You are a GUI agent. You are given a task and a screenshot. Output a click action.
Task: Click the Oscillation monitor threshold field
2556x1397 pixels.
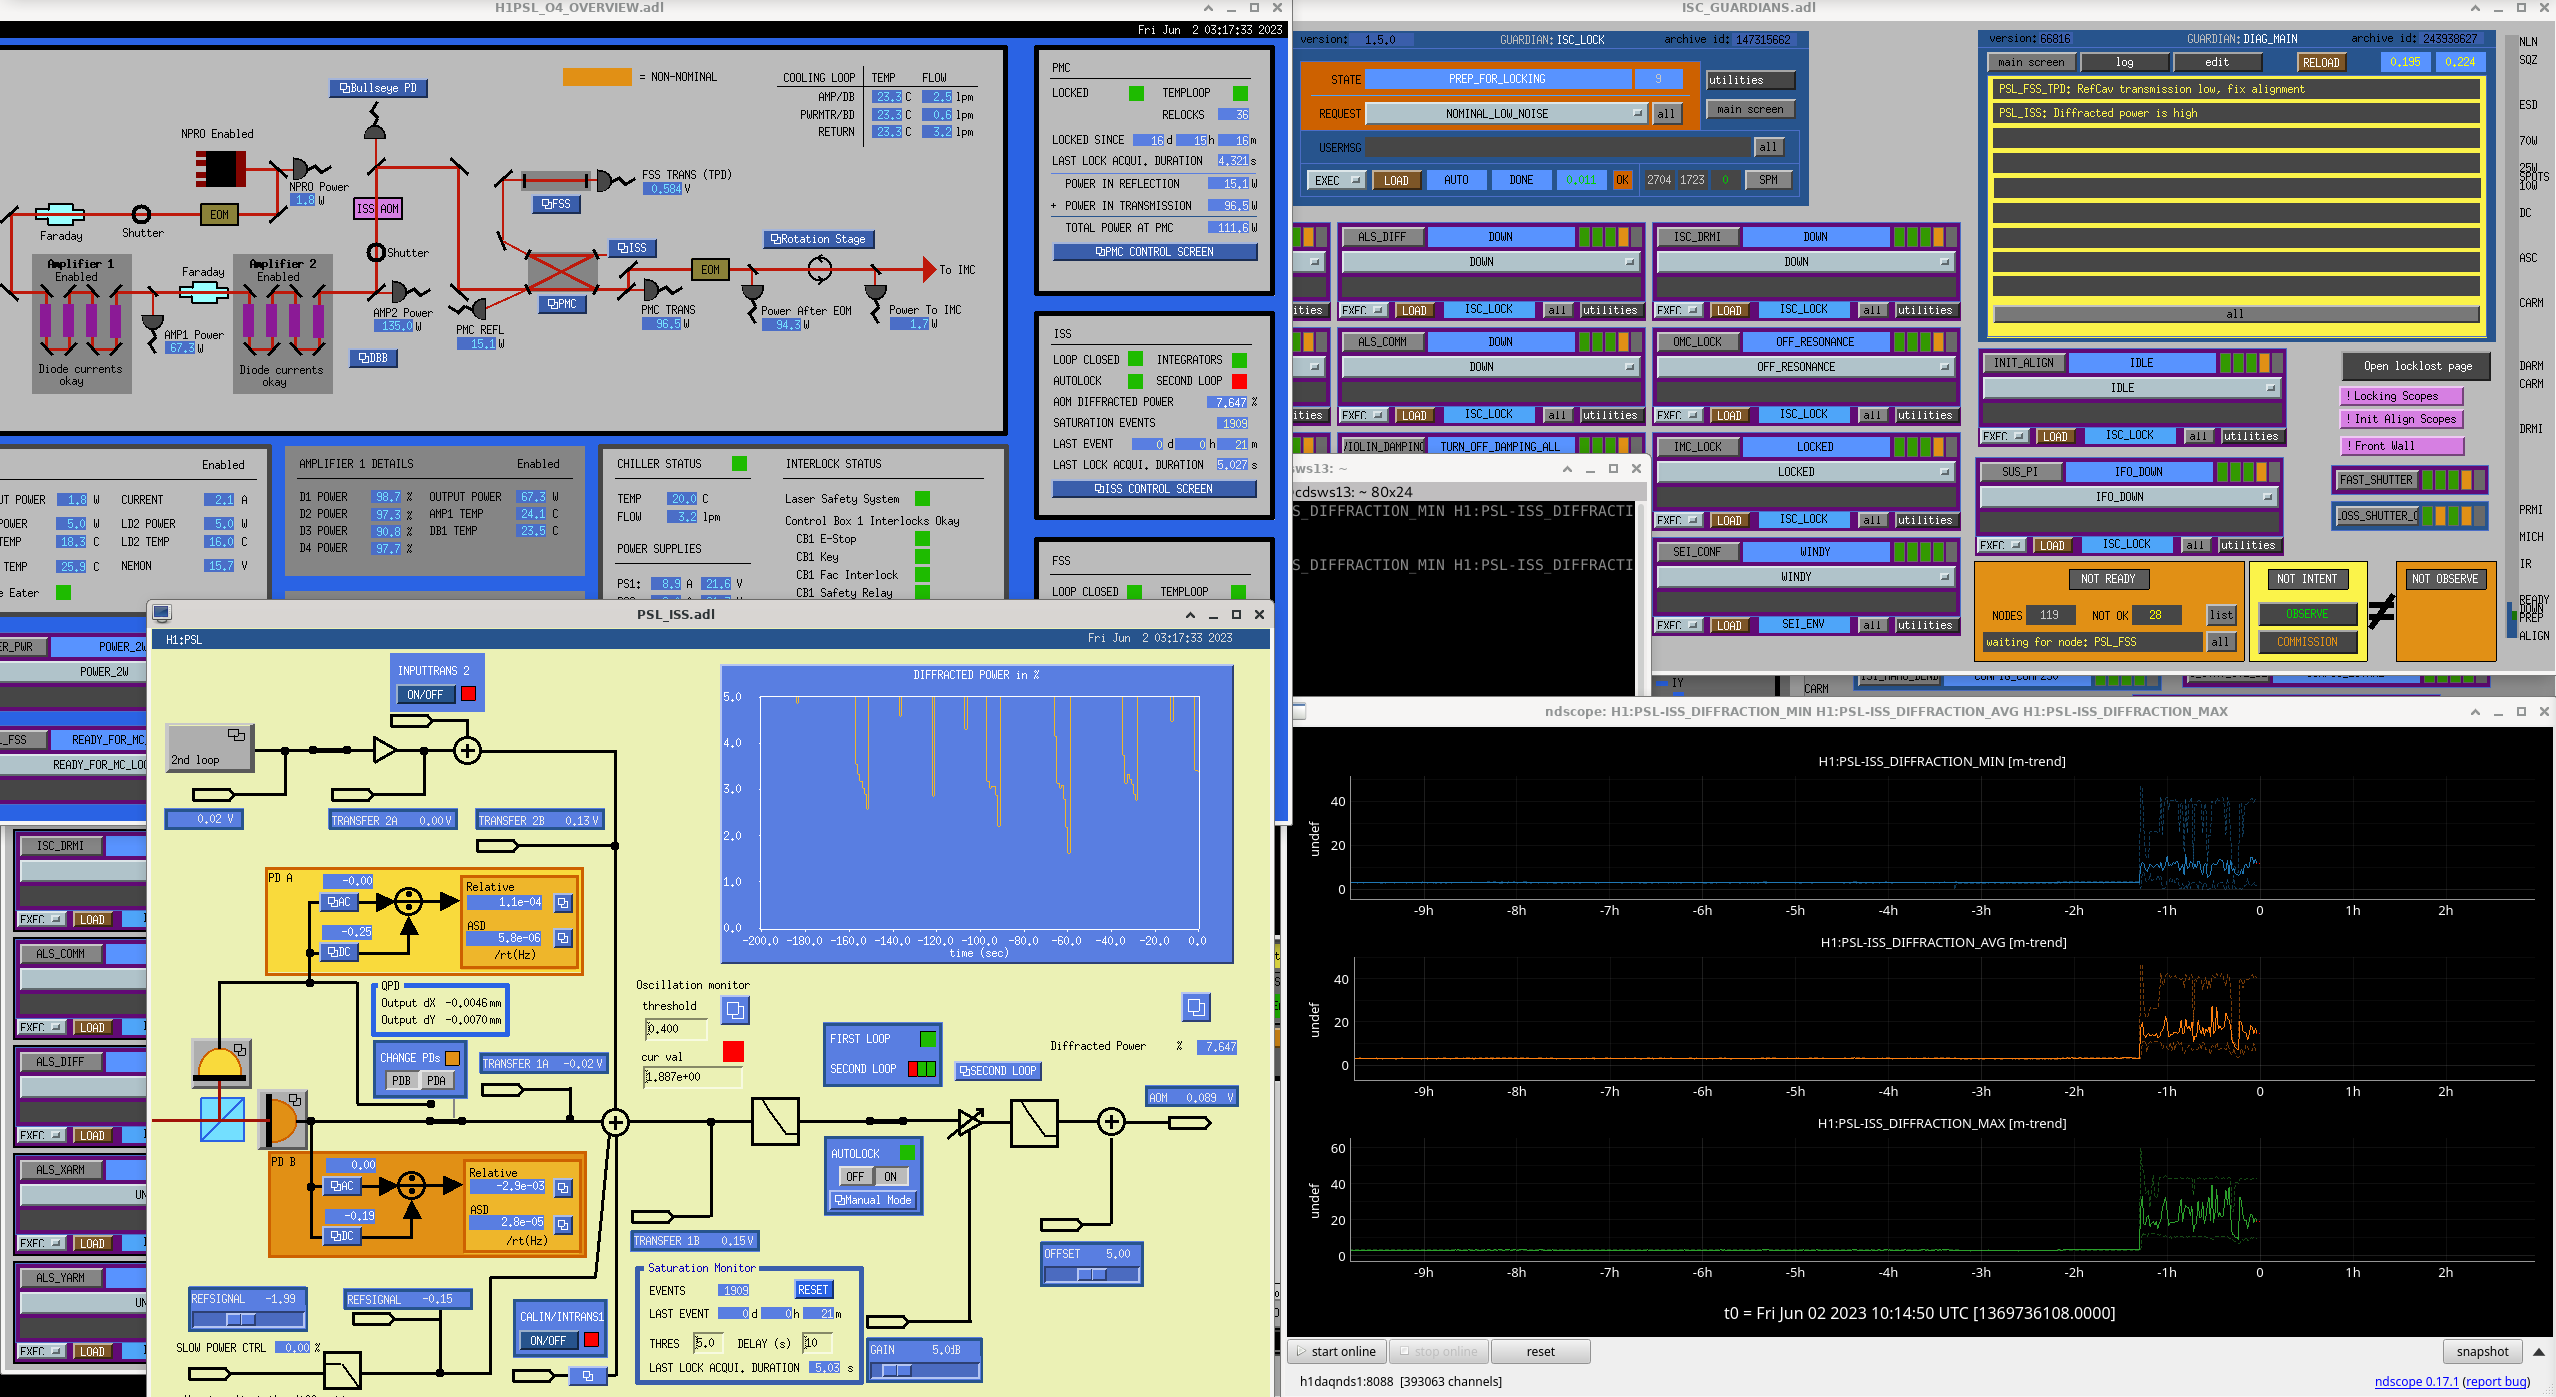pos(676,1029)
